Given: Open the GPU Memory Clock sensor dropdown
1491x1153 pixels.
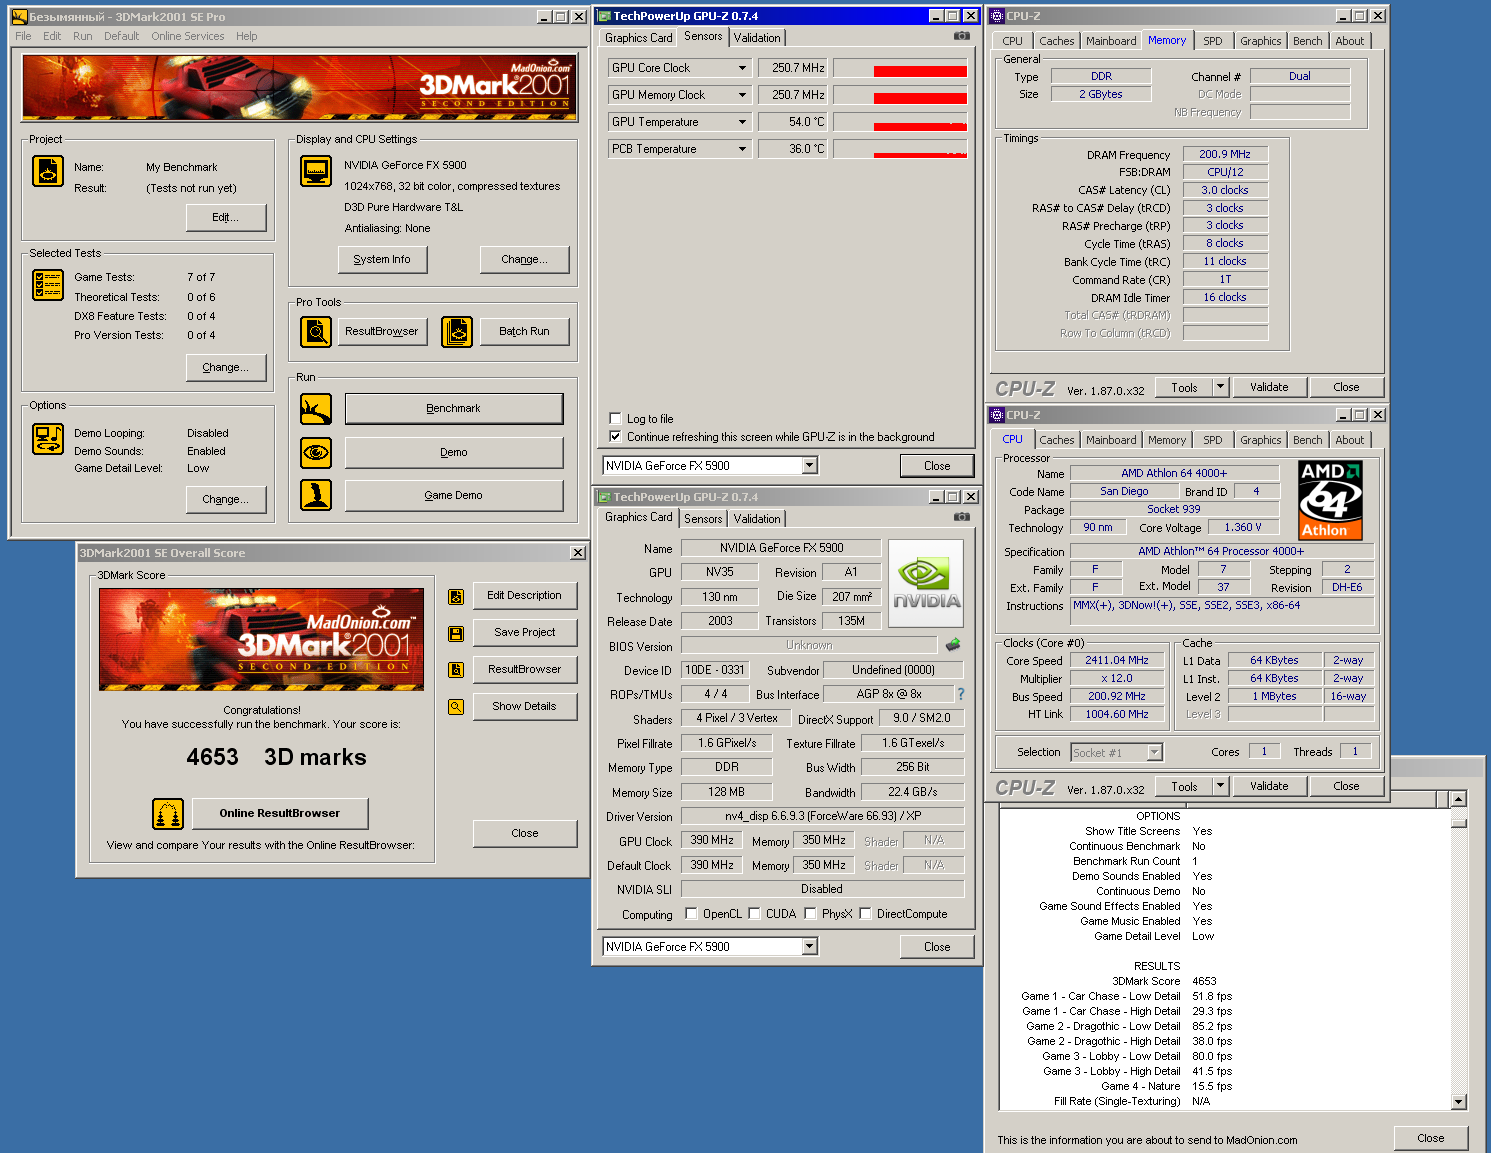Looking at the screenshot, I should (x=742, y=95).
